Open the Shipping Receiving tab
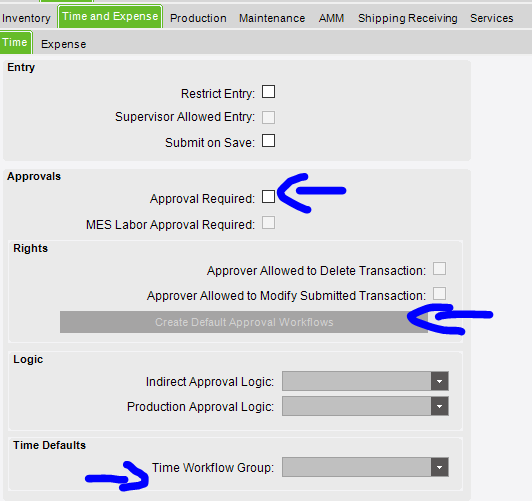Viewport: 532px width, 501px height. pos(407,18)
